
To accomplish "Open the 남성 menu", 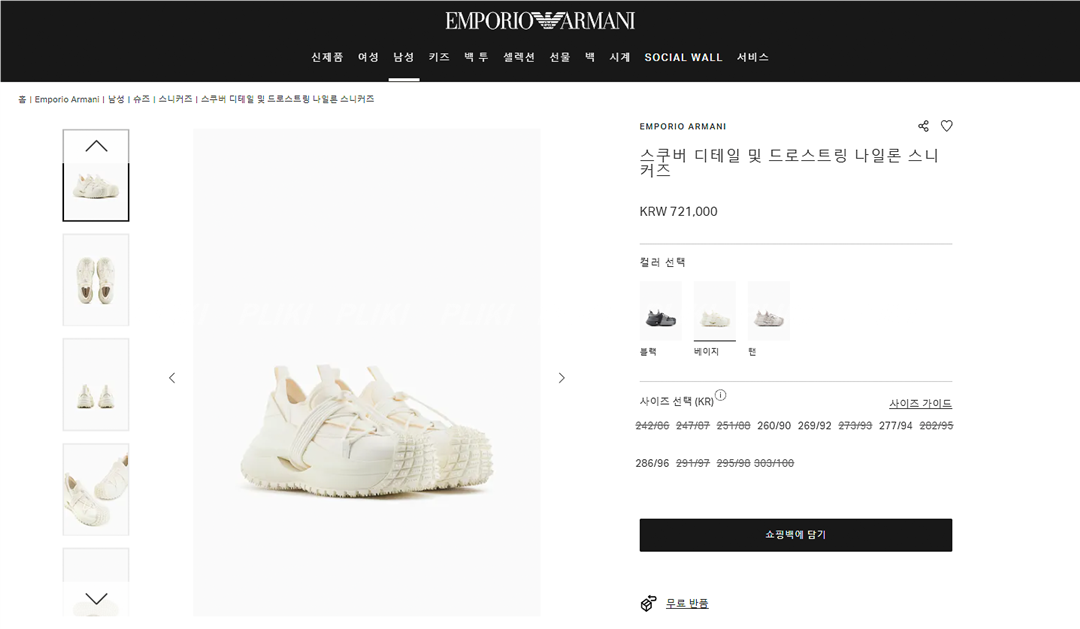I will [403, 58].
